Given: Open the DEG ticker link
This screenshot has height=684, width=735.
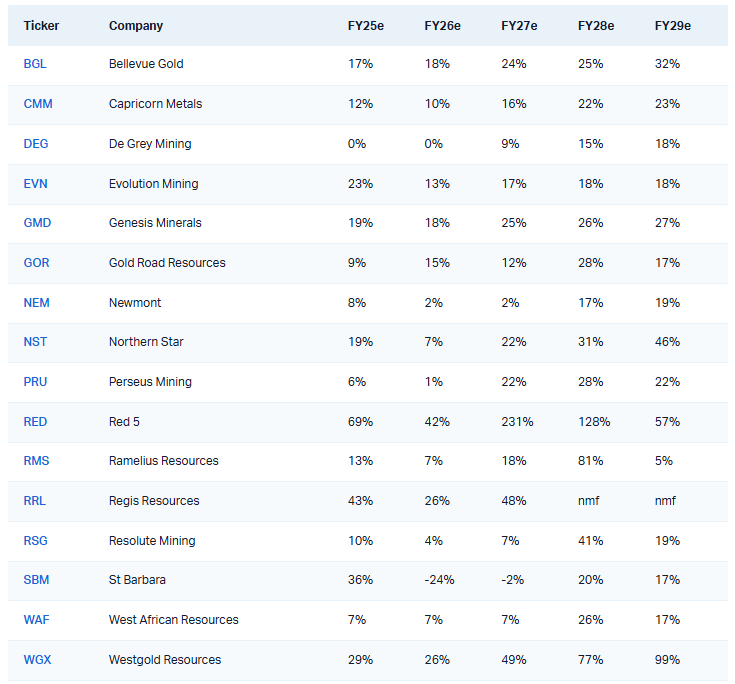Looking at the screenshot, I should point(36,144).
